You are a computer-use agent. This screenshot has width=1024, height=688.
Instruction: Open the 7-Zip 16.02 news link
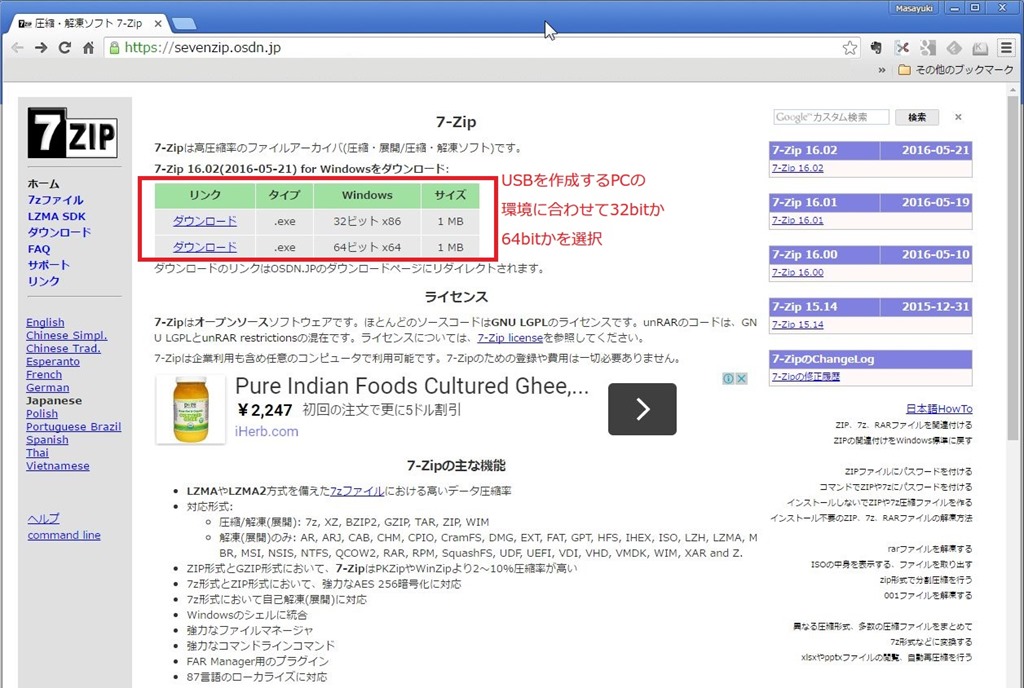[797, 168]
